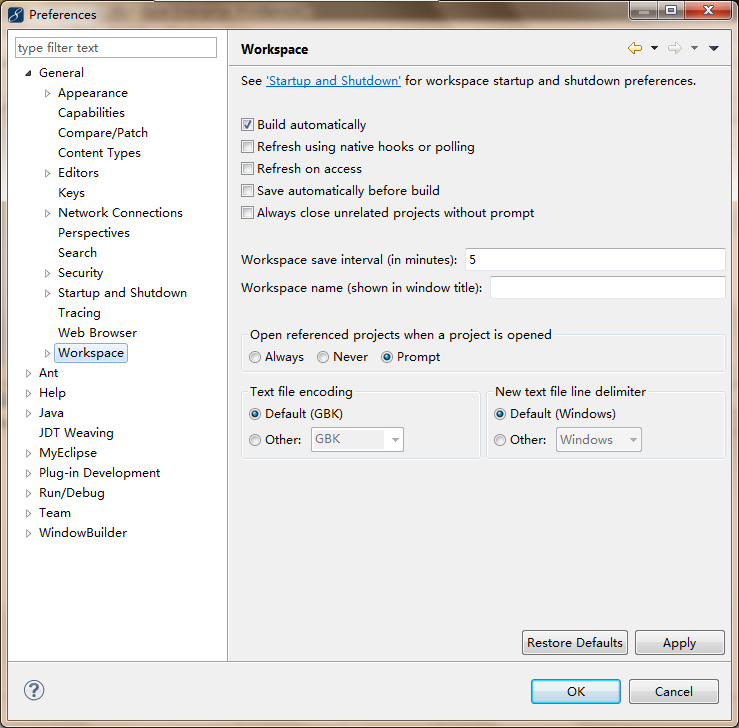
Task: Select Other line delimiter radio
Action: pyautogui.click(x=500, y=440)
